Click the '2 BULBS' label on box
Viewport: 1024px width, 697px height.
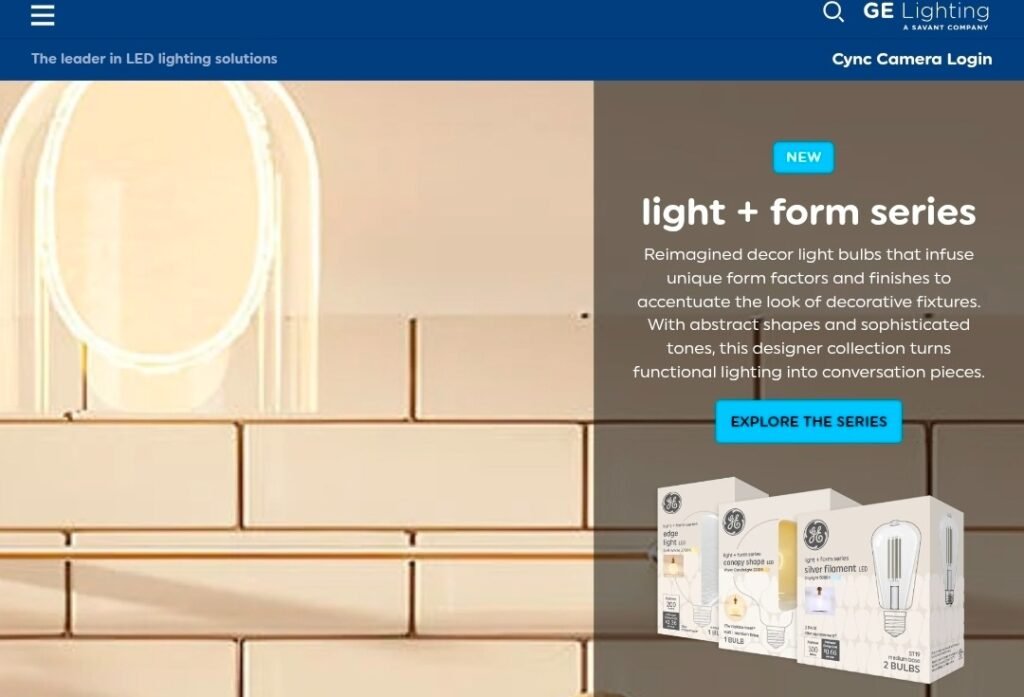(x=901, y=666)
